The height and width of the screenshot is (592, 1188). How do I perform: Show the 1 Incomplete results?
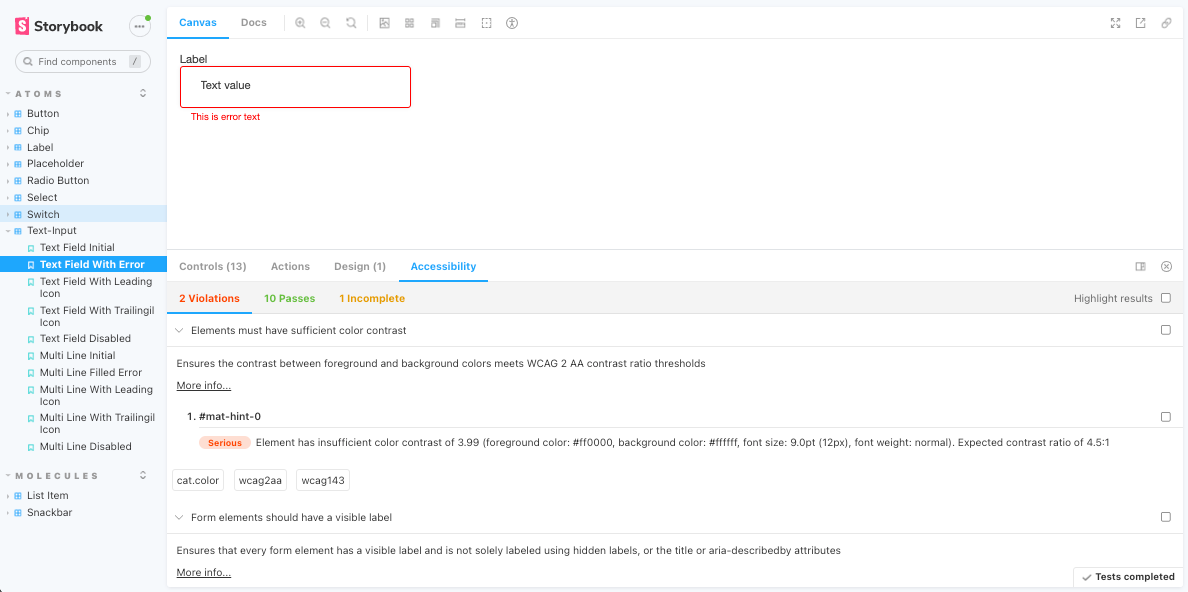click(x=372, y=299)
